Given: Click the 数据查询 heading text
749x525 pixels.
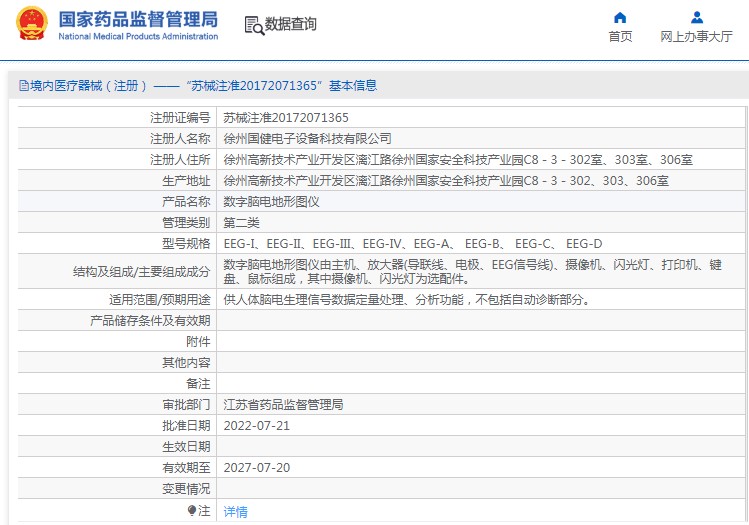Looking at the screenshot, I should pyautogui.click(x=290, y=24).
